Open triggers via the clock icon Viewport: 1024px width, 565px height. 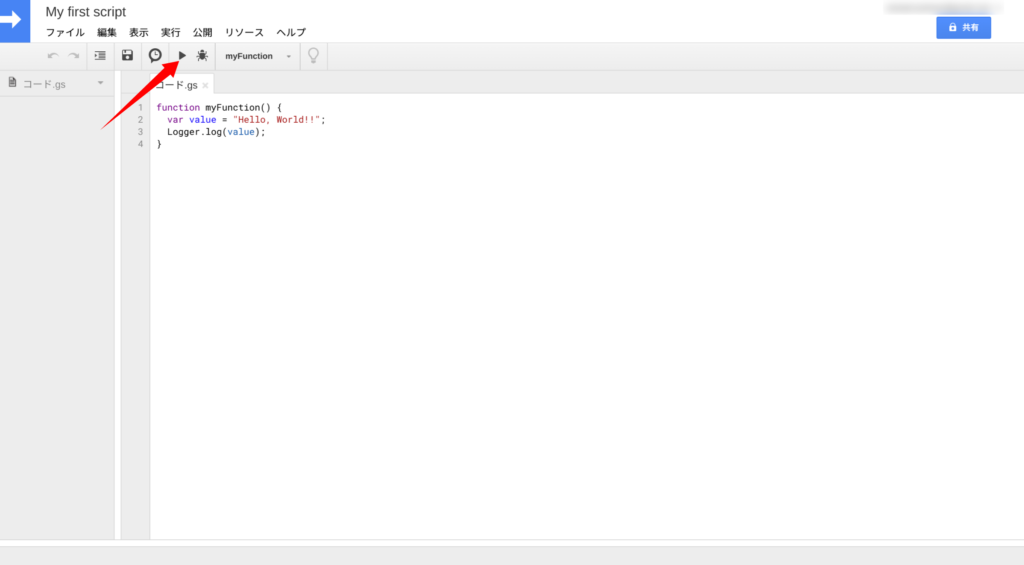[x=155, y=56]
